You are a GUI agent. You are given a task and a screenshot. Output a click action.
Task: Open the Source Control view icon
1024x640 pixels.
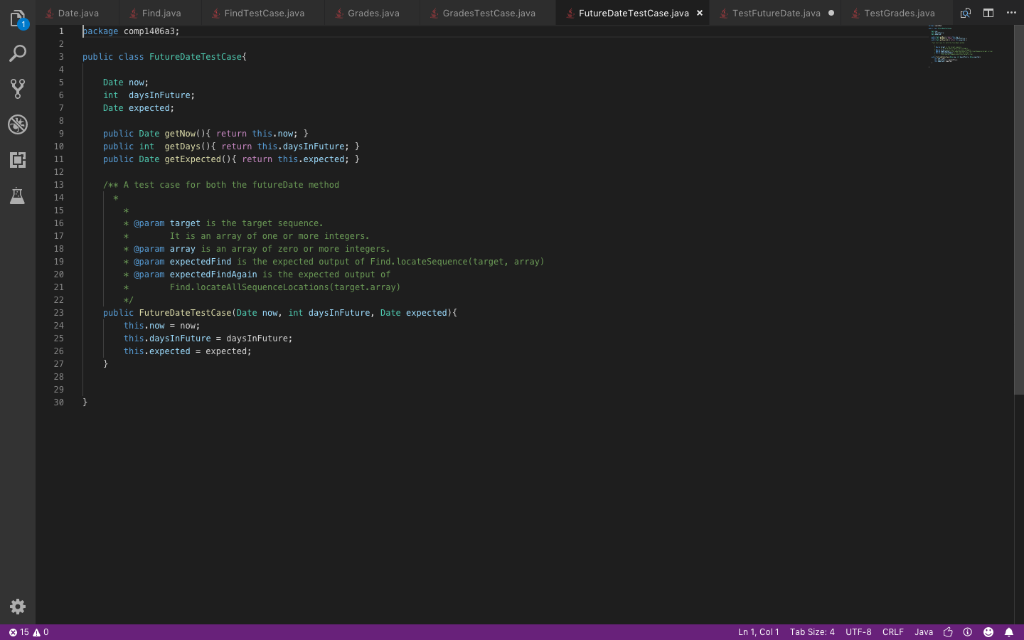point(18,89)
